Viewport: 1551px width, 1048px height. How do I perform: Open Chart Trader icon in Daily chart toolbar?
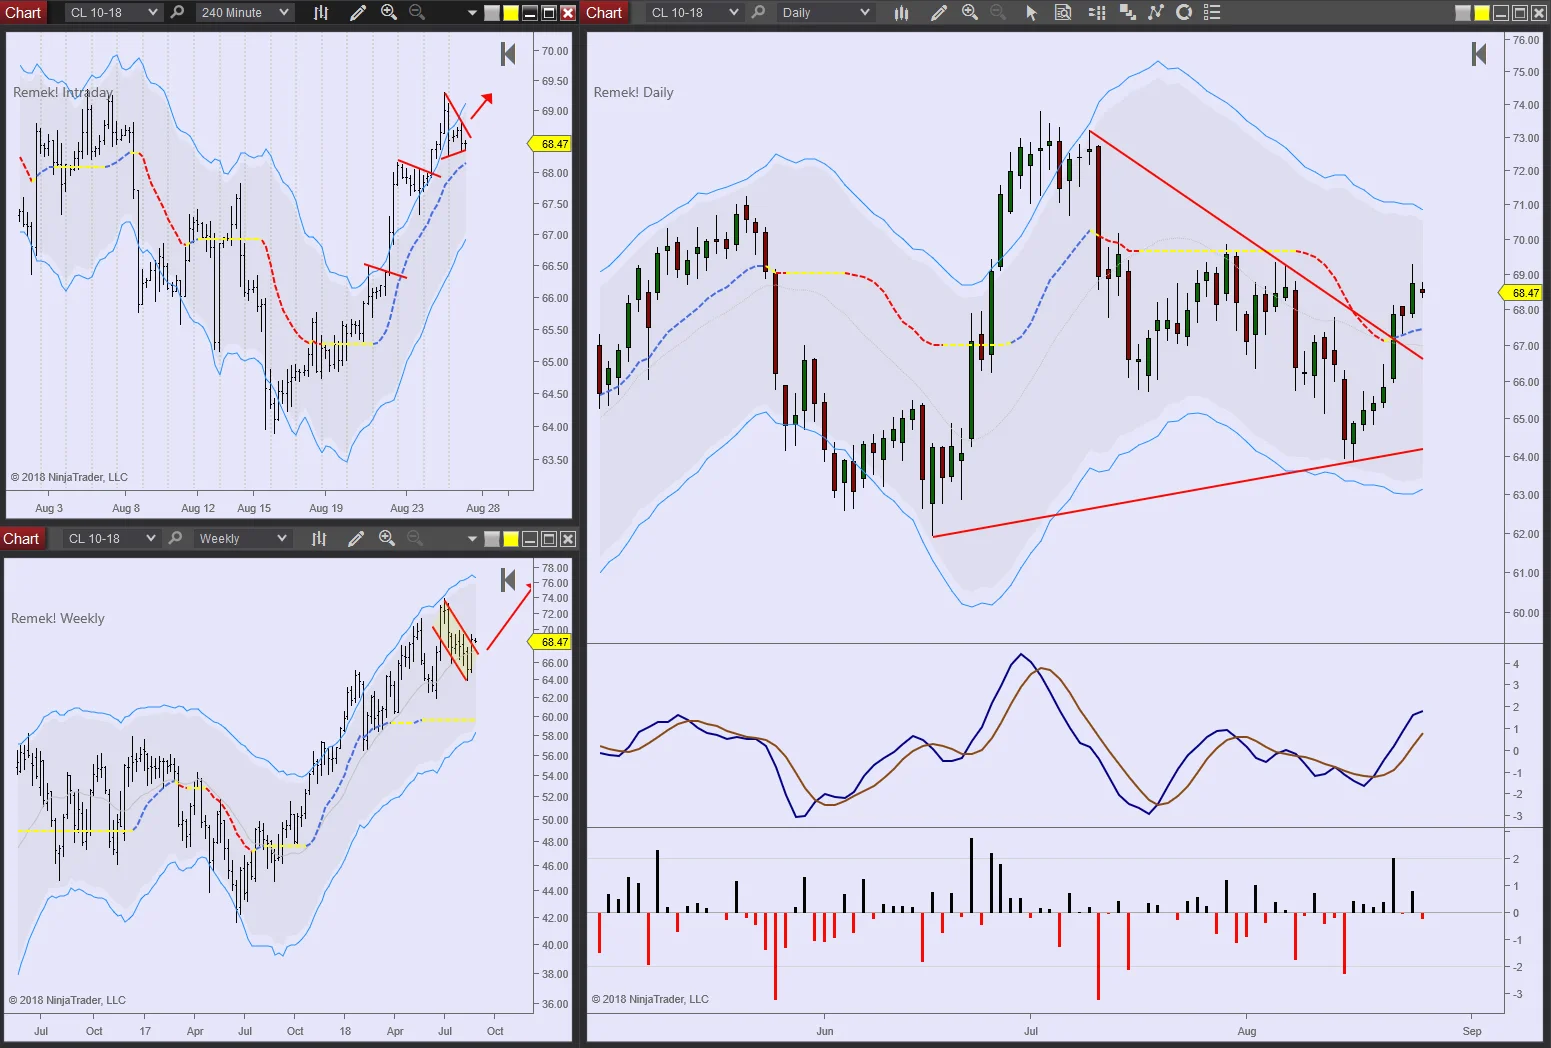click(x=1097, y=13)
